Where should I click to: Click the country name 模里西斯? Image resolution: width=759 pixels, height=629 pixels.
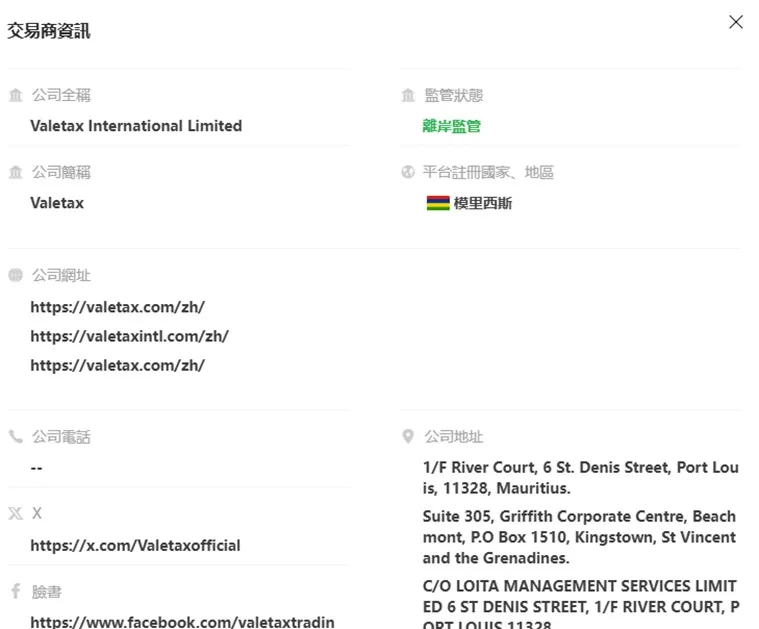pos(483,203)
